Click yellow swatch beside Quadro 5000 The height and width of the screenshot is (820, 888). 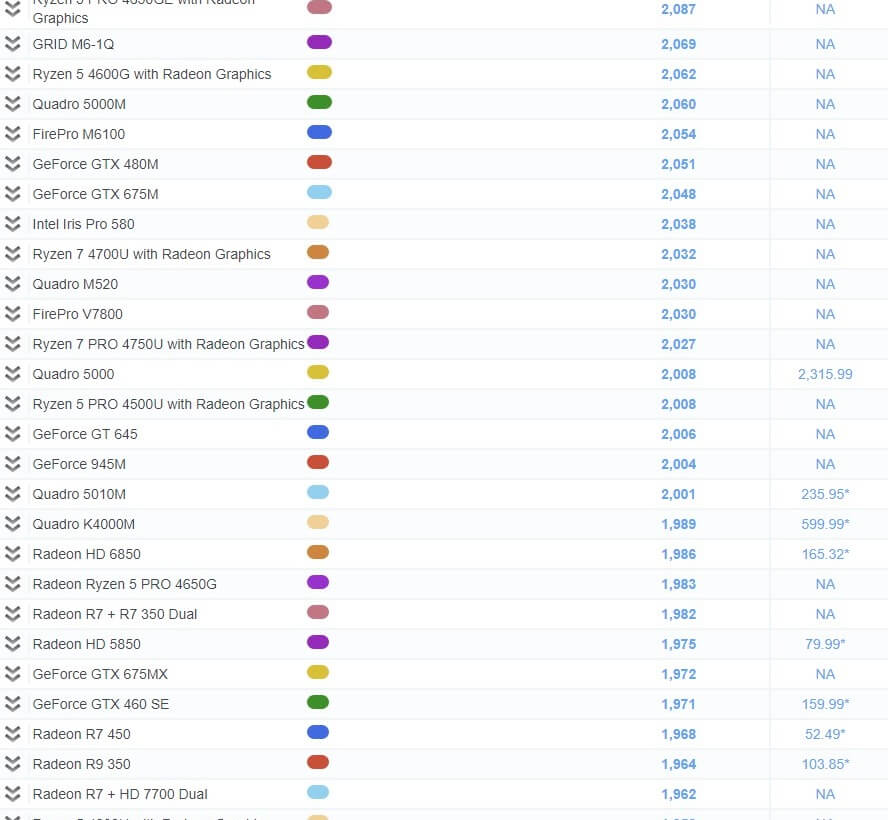coord(318,373)
